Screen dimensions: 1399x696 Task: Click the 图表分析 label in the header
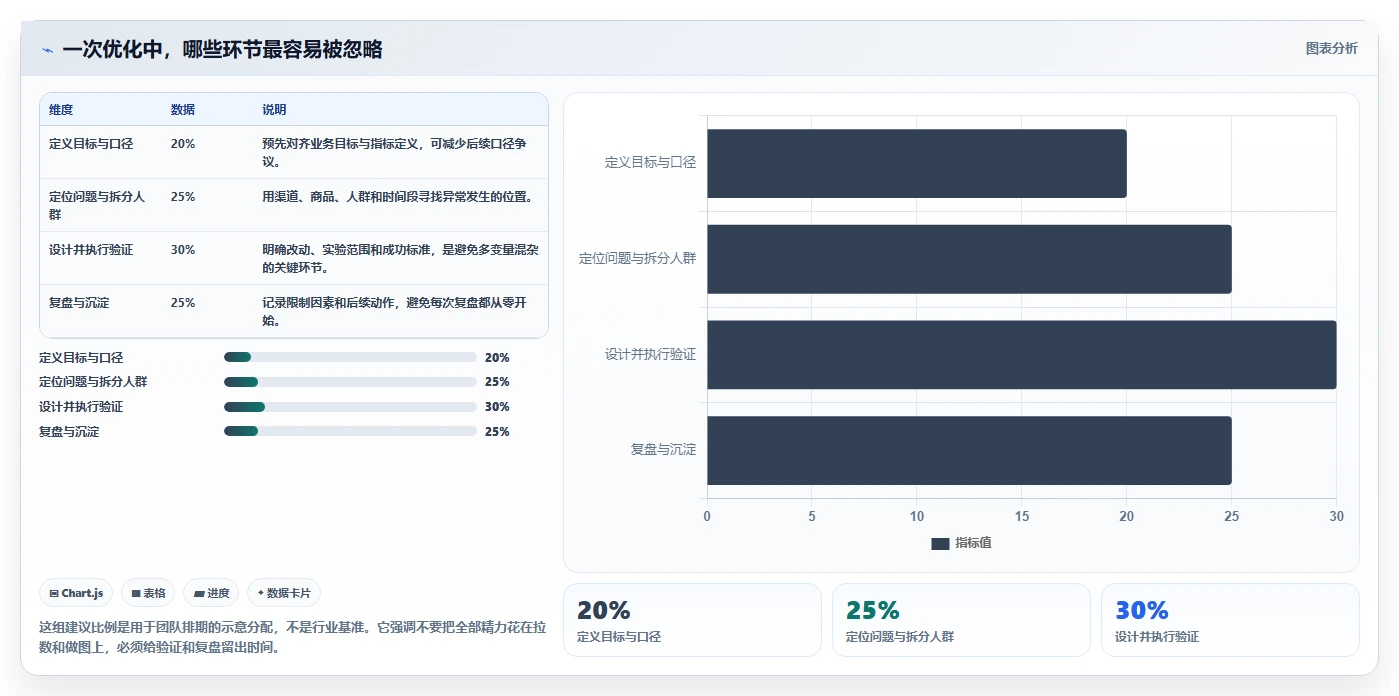1331,48
